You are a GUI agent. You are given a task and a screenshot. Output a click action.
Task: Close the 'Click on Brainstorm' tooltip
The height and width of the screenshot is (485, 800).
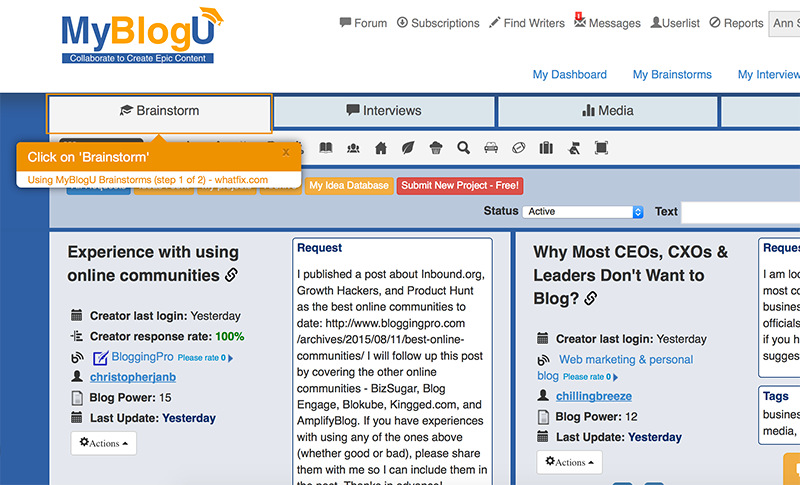[286, 152]
